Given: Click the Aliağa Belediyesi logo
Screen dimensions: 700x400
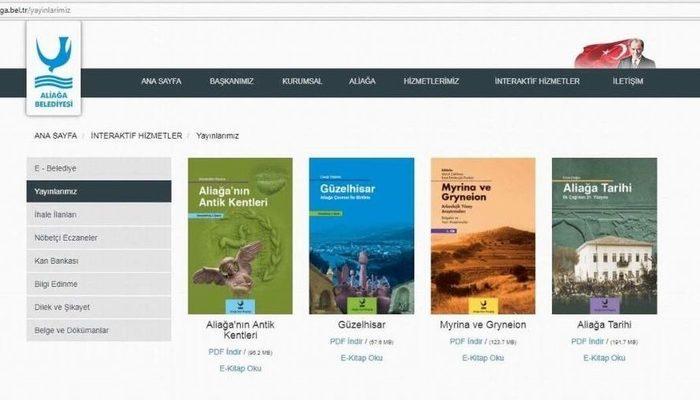Looking at the screenshot, I should (x=55, y=68).
